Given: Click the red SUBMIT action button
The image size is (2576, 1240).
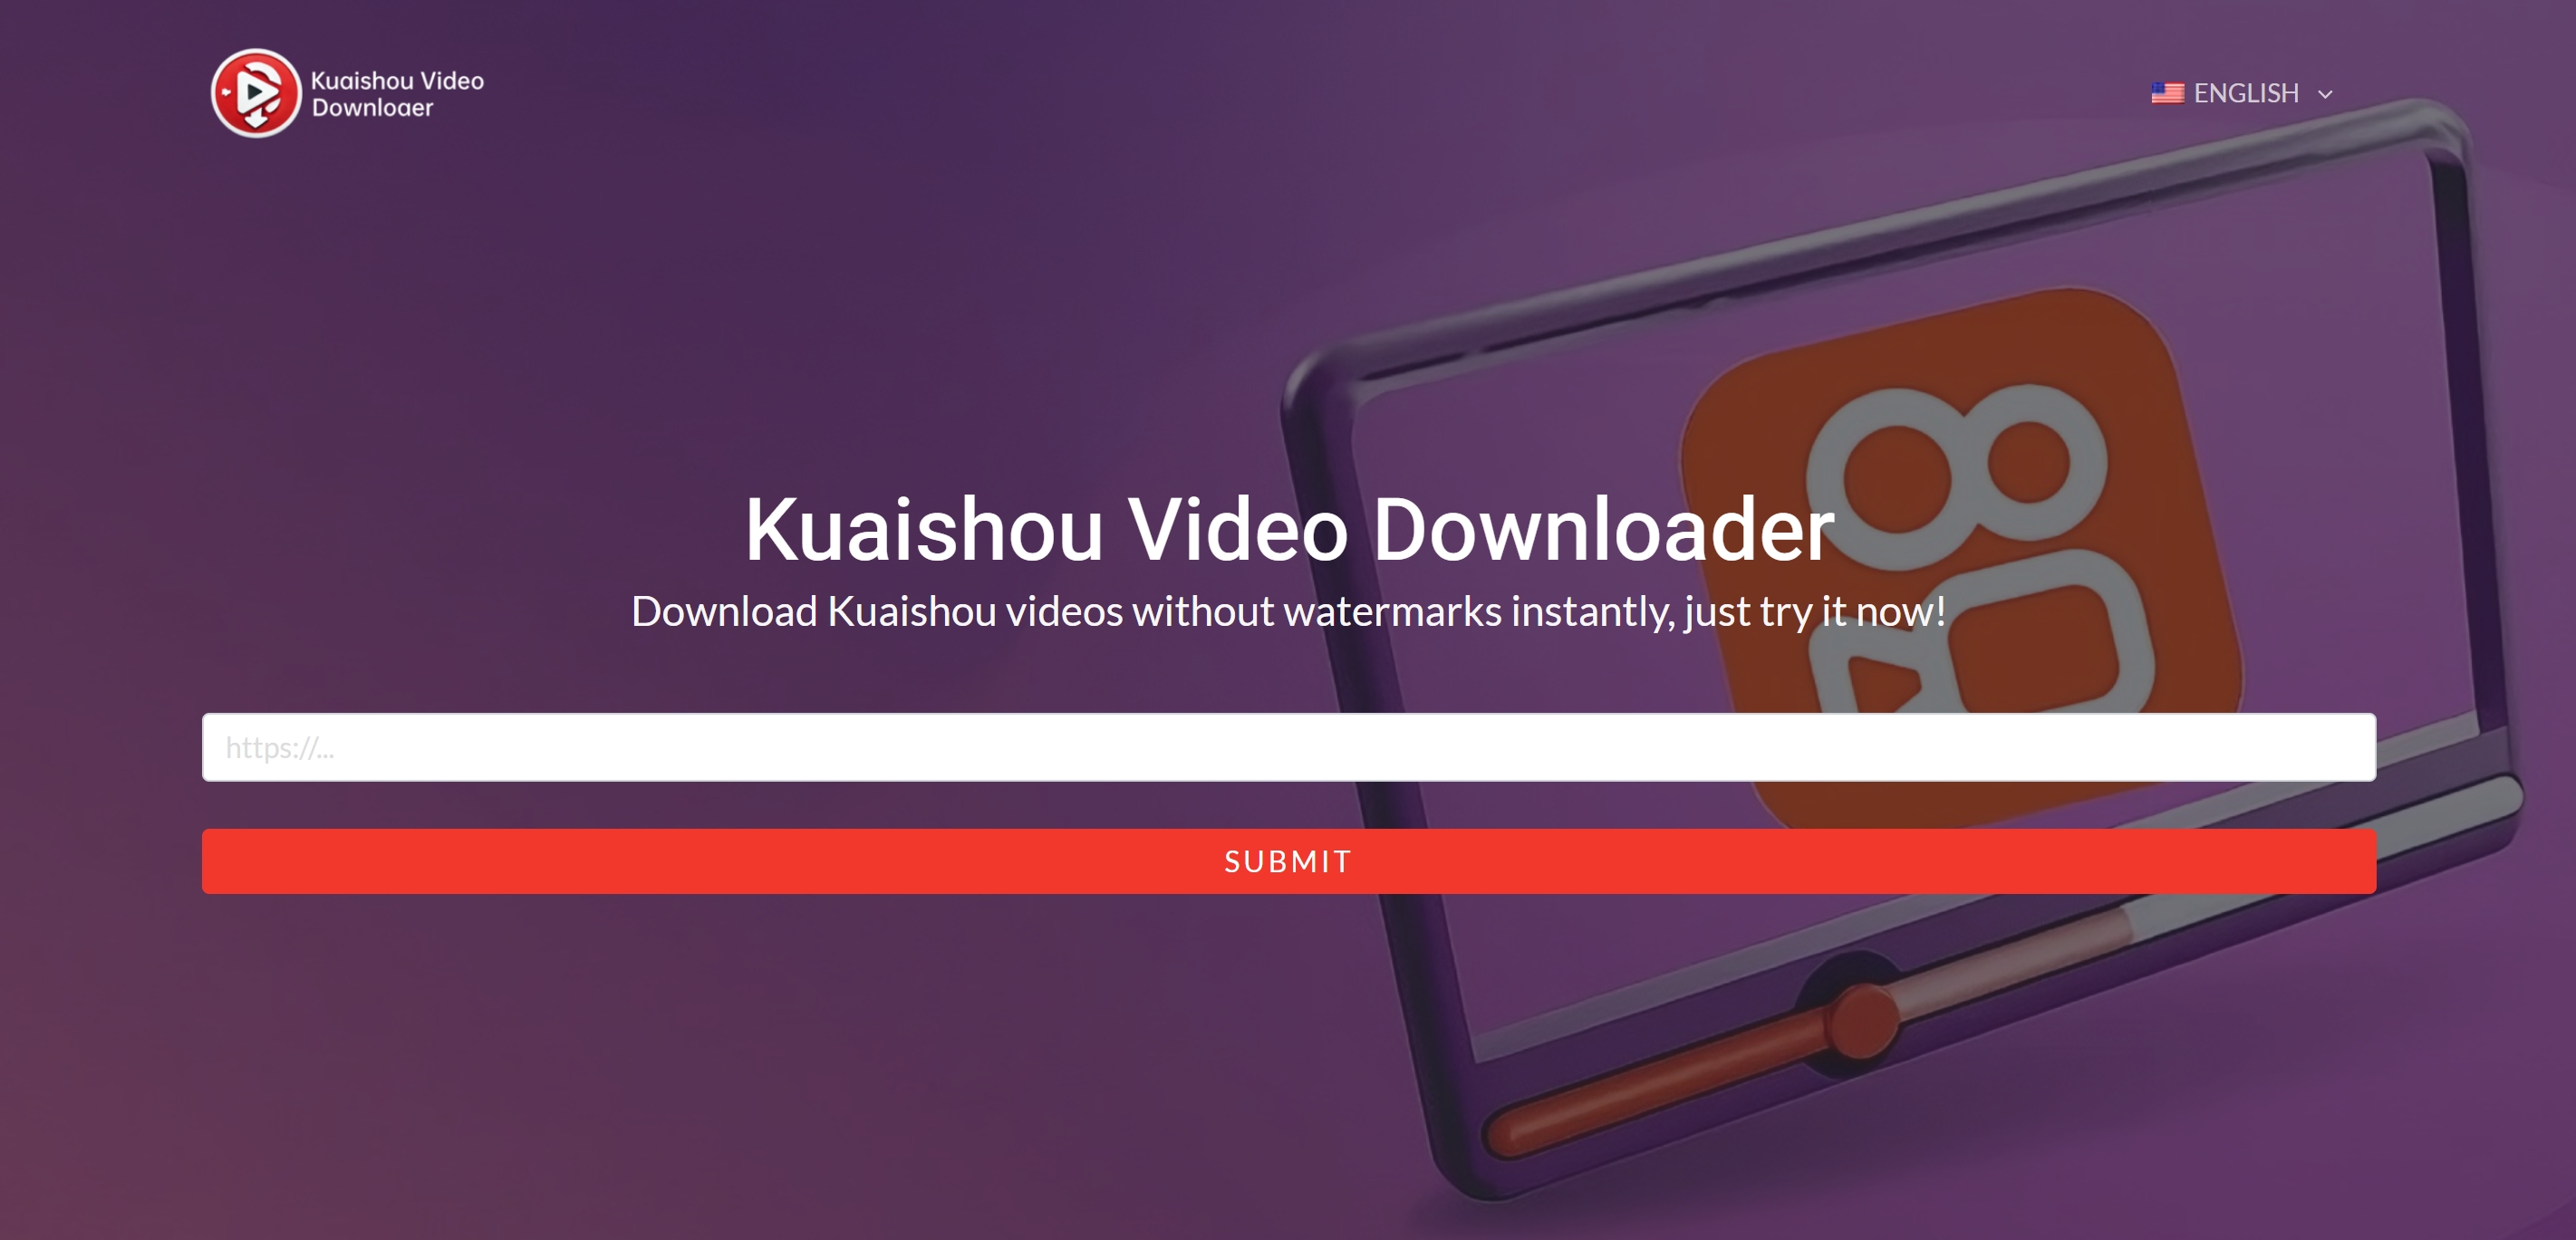Looking at the screenshot, I should [1288, 860].
